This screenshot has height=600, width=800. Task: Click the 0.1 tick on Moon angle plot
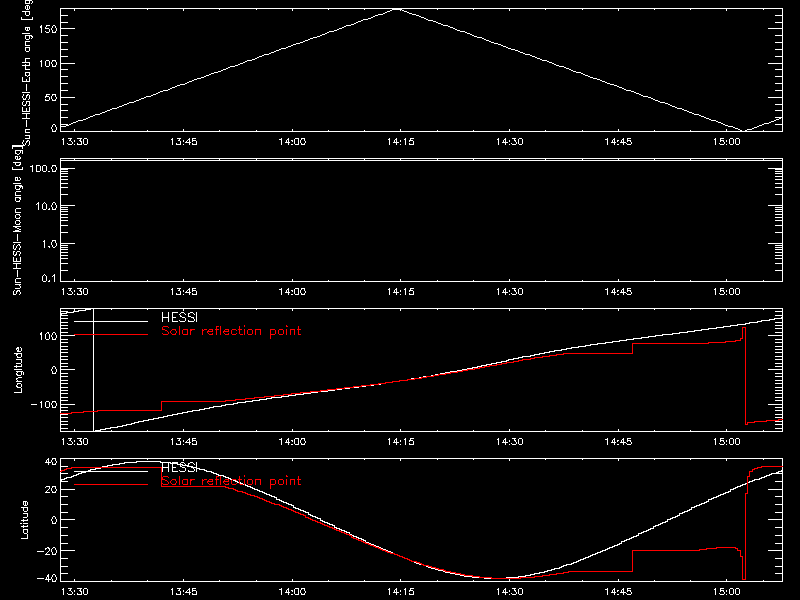[x=49, y=278]
